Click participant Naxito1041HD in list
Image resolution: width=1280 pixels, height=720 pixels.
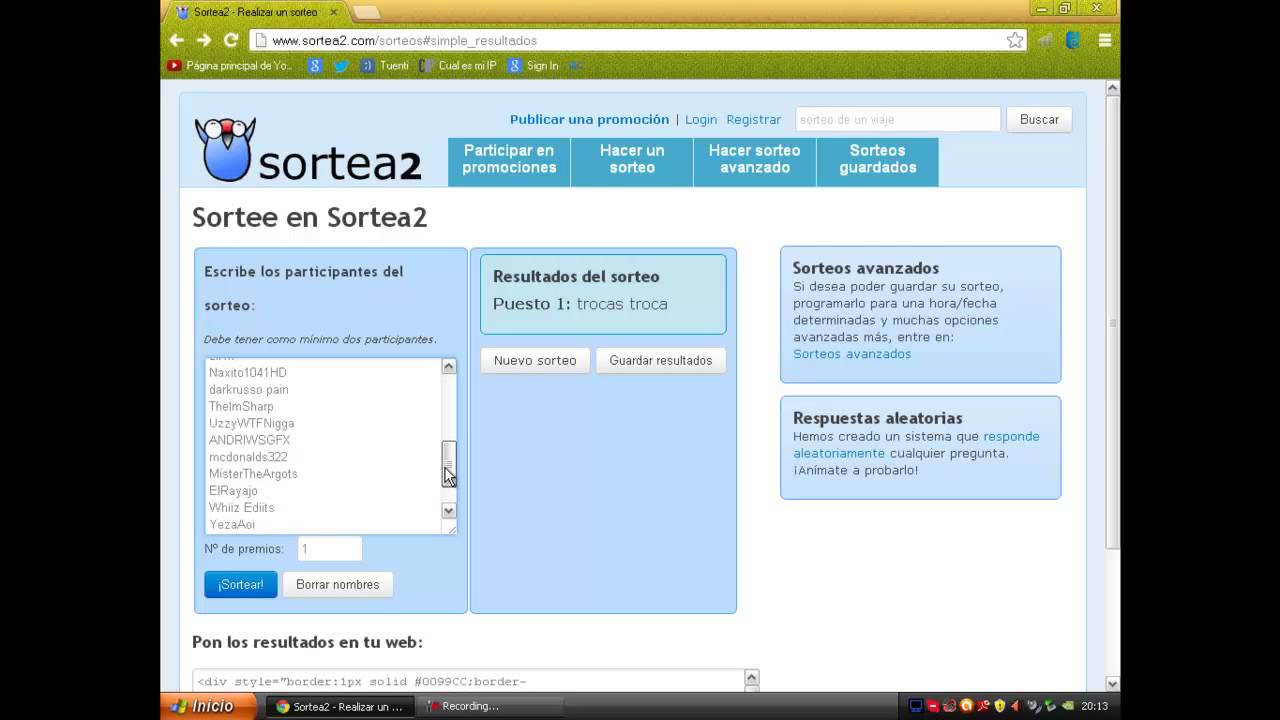(248, 373)
